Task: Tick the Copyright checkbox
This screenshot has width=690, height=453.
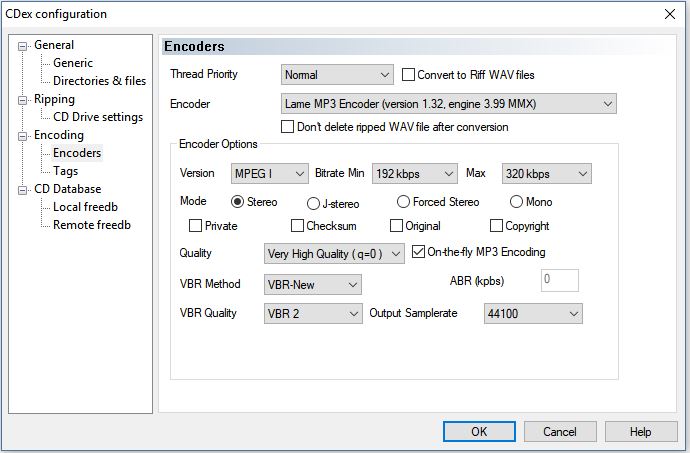Action: tap(497, 226)
